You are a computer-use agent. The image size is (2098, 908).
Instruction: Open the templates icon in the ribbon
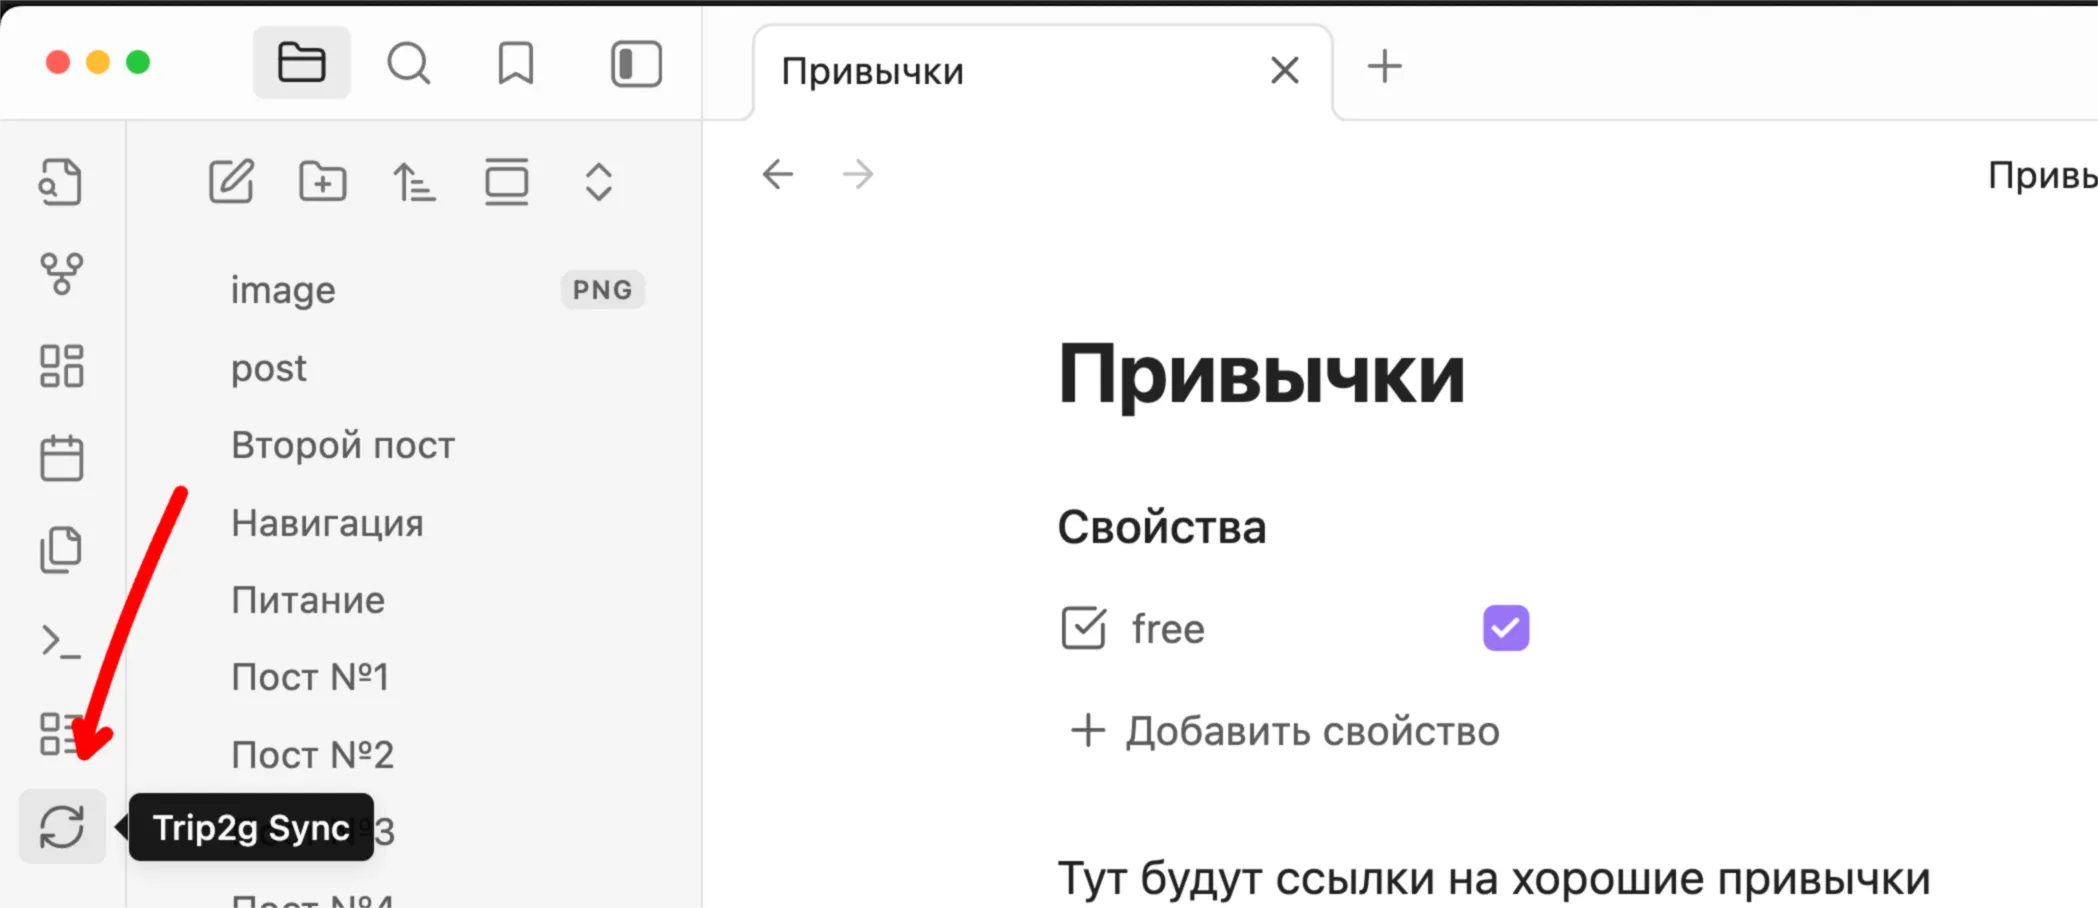click(62, 550)
